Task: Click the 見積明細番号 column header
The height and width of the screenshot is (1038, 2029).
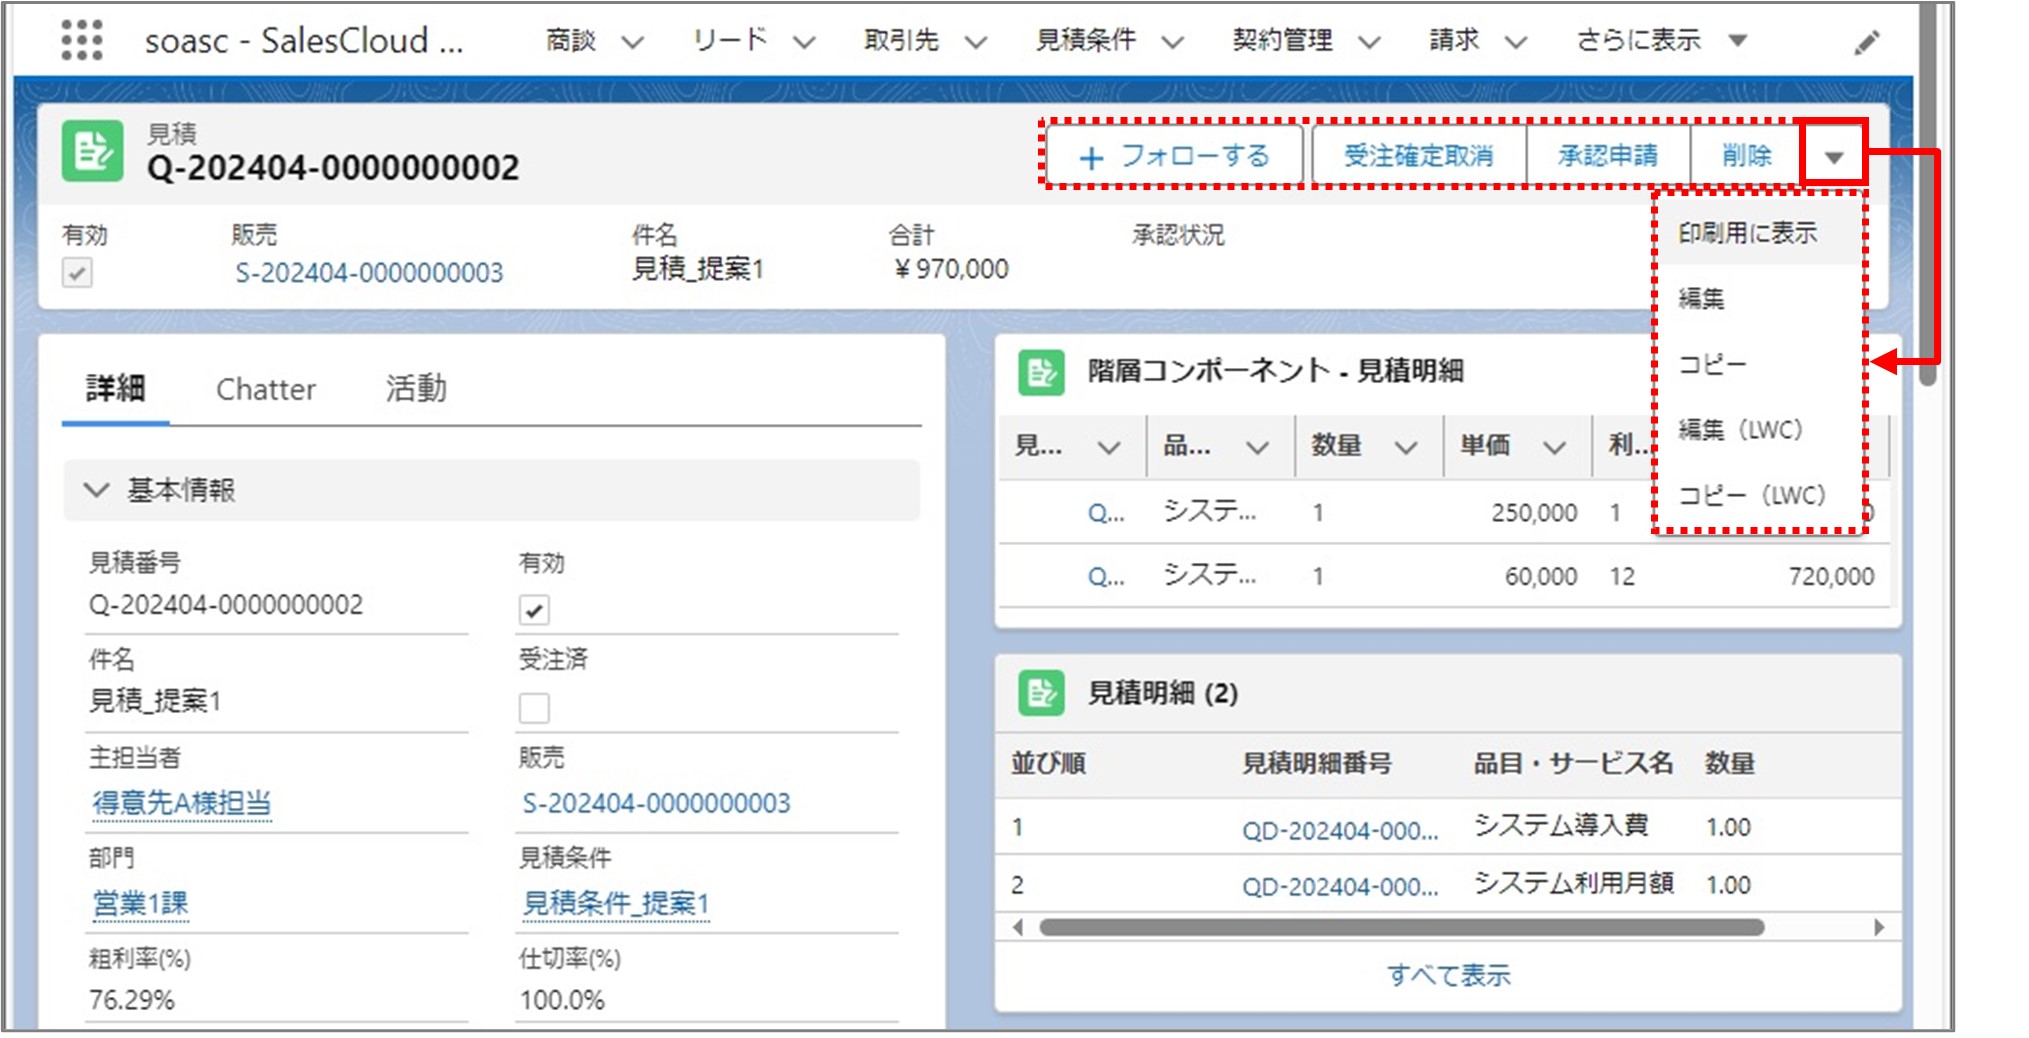Action: coord(1316,764)
